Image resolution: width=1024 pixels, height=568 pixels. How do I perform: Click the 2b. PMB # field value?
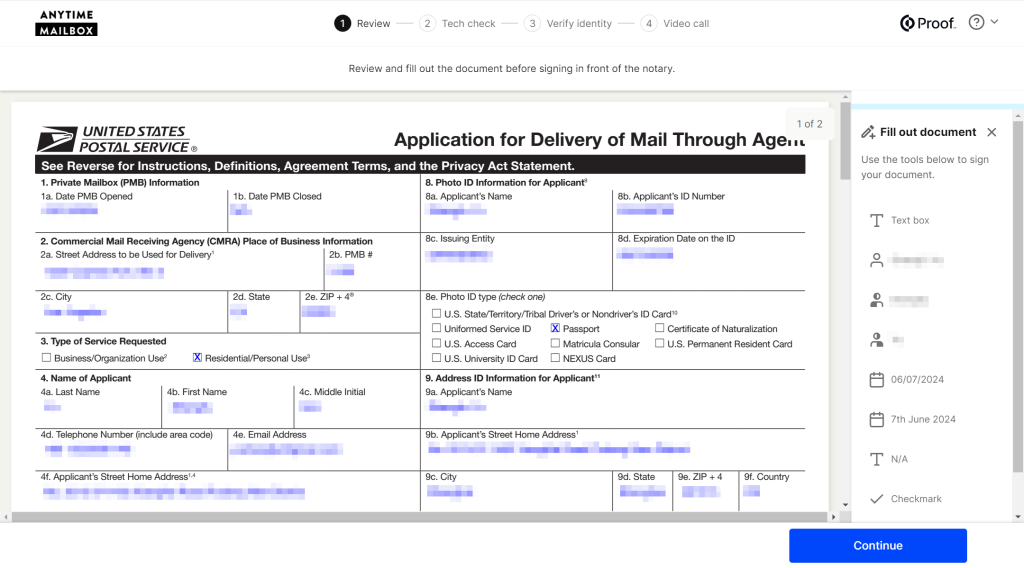[342, 271]
